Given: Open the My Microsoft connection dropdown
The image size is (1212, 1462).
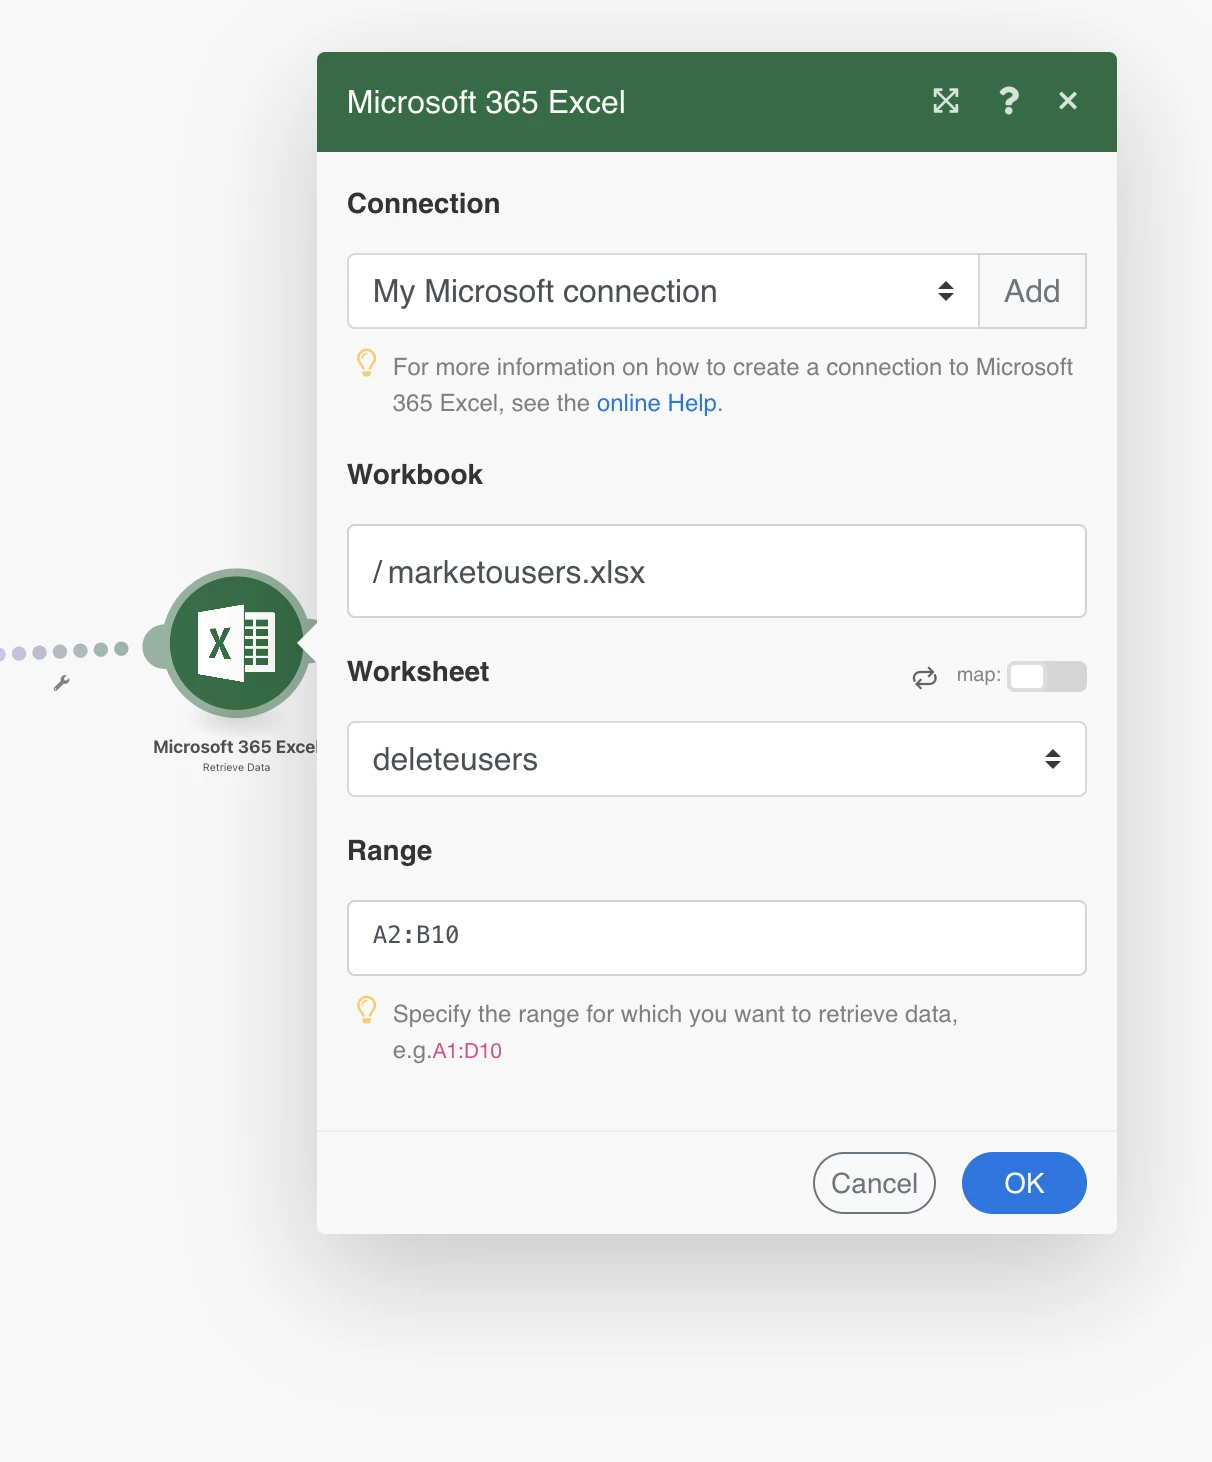Looking at the screenshot, I should [x=663, y=291].
